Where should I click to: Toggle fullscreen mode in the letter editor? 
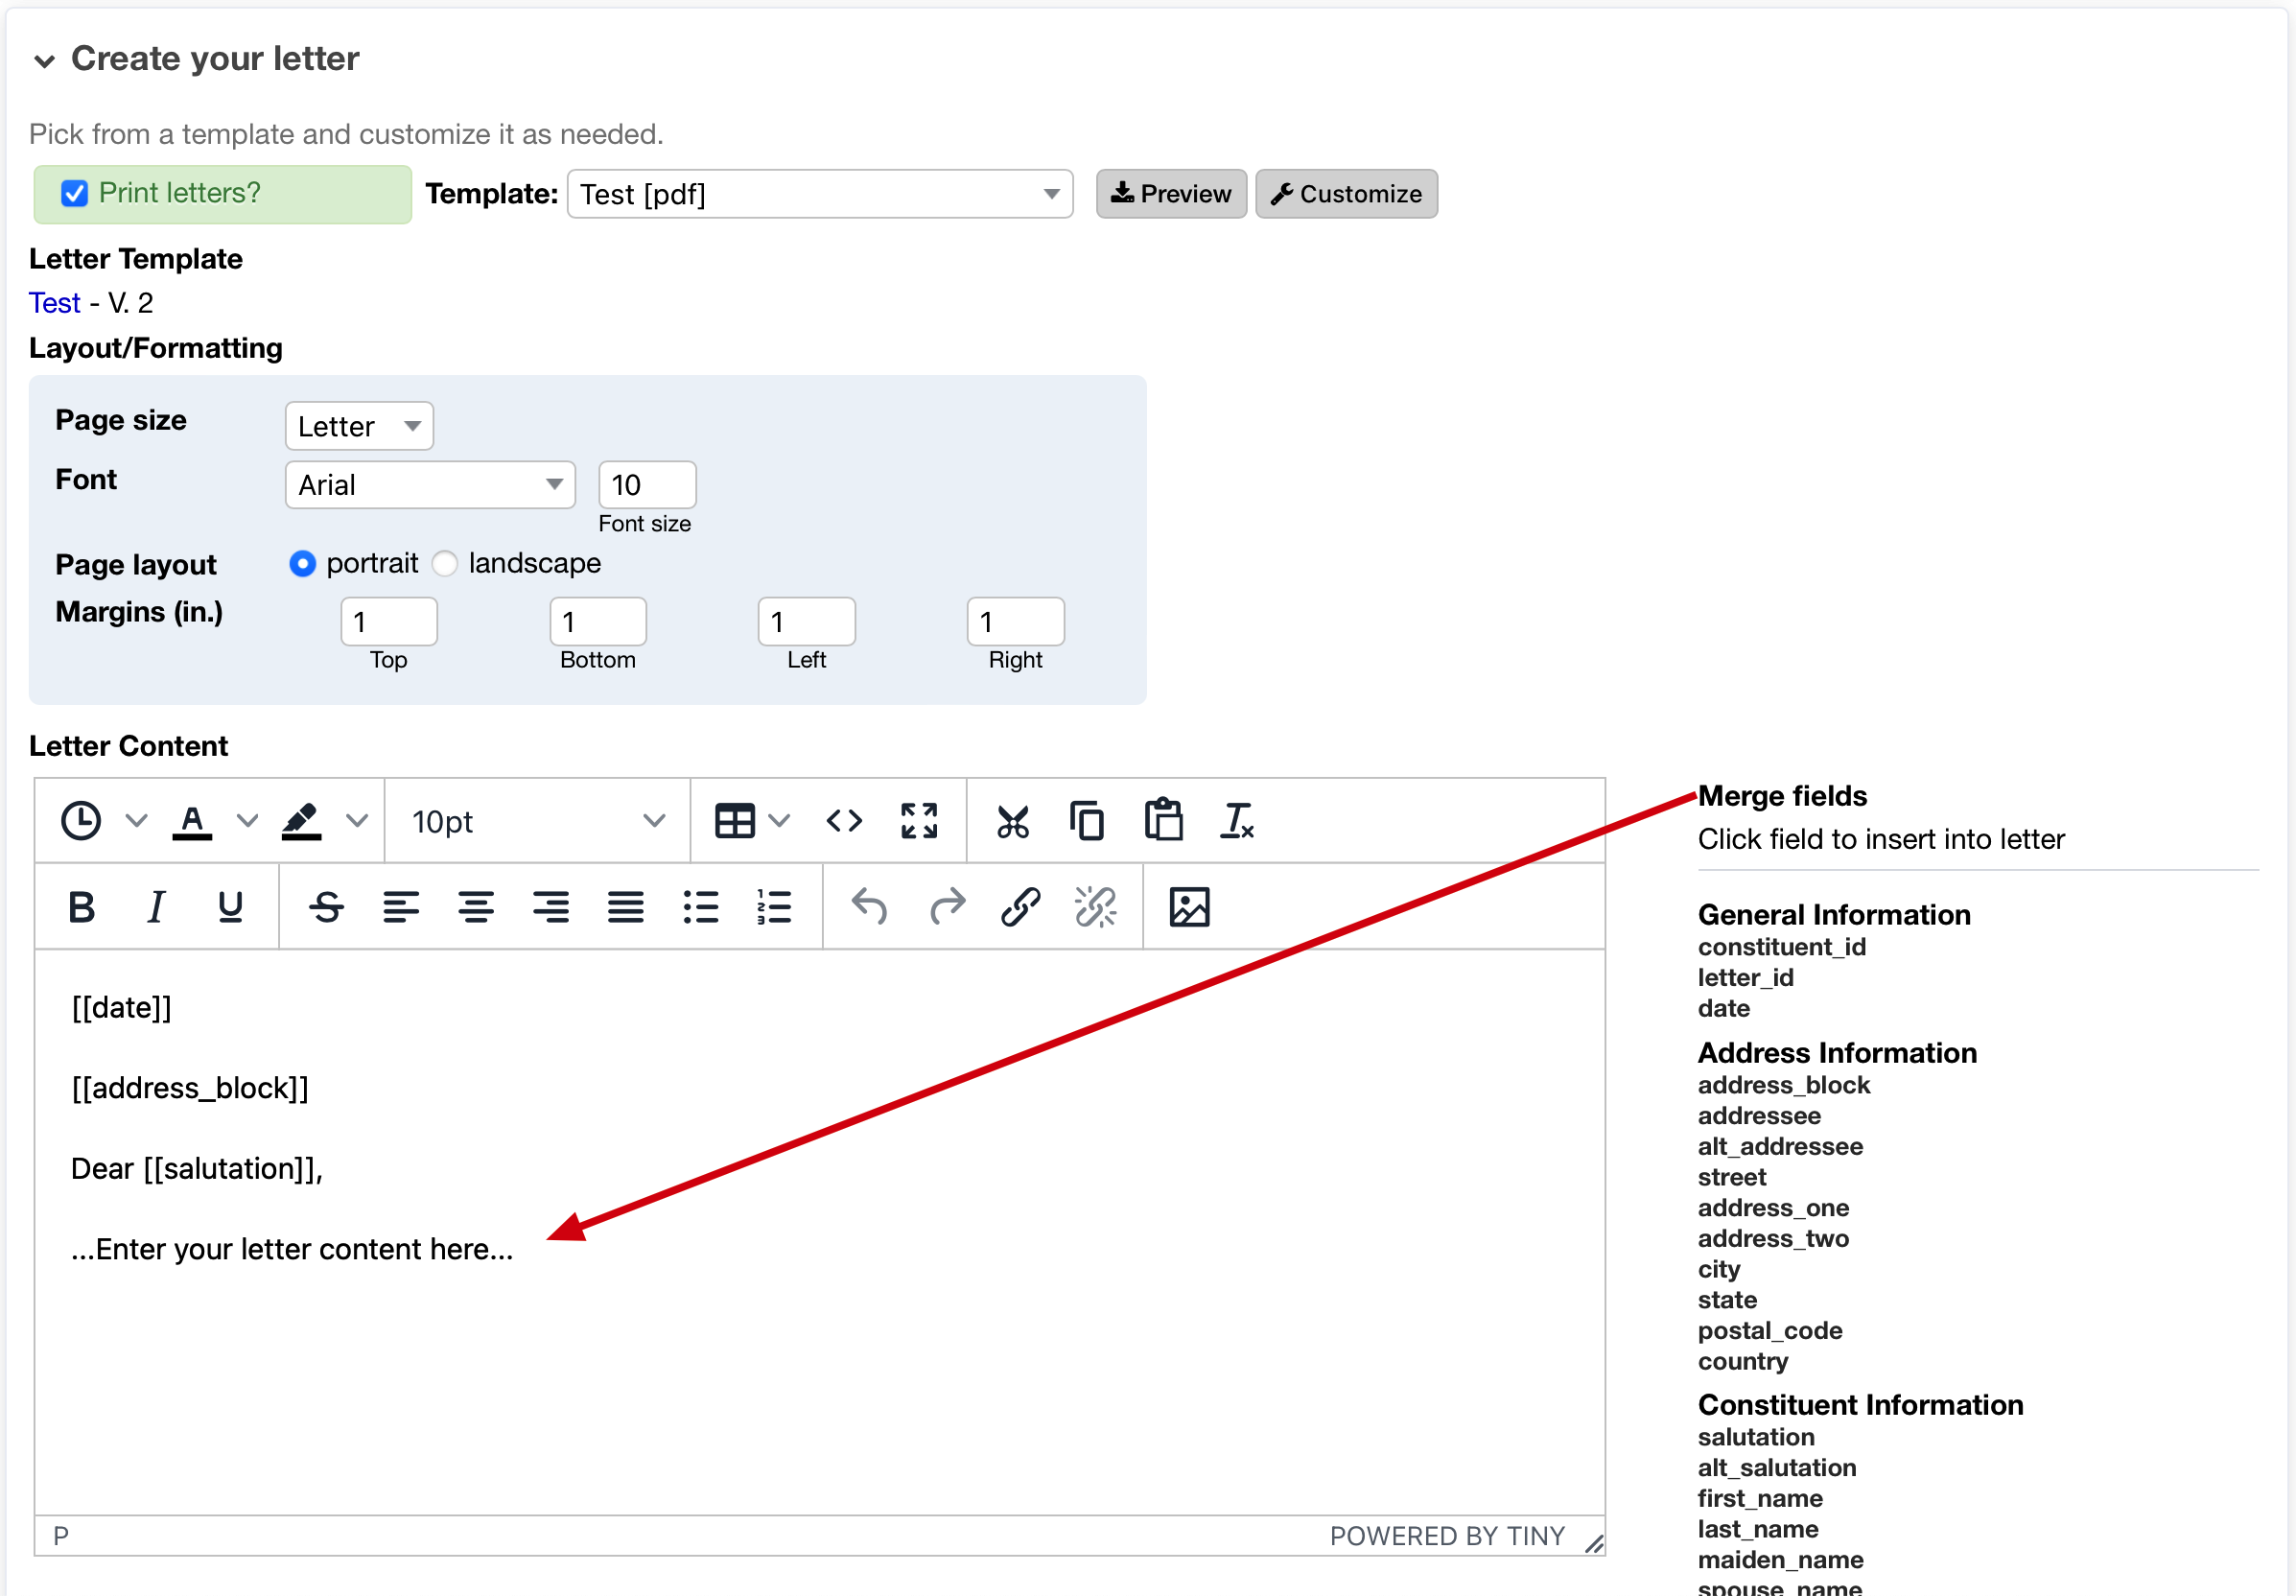click(x=919, y=820)
